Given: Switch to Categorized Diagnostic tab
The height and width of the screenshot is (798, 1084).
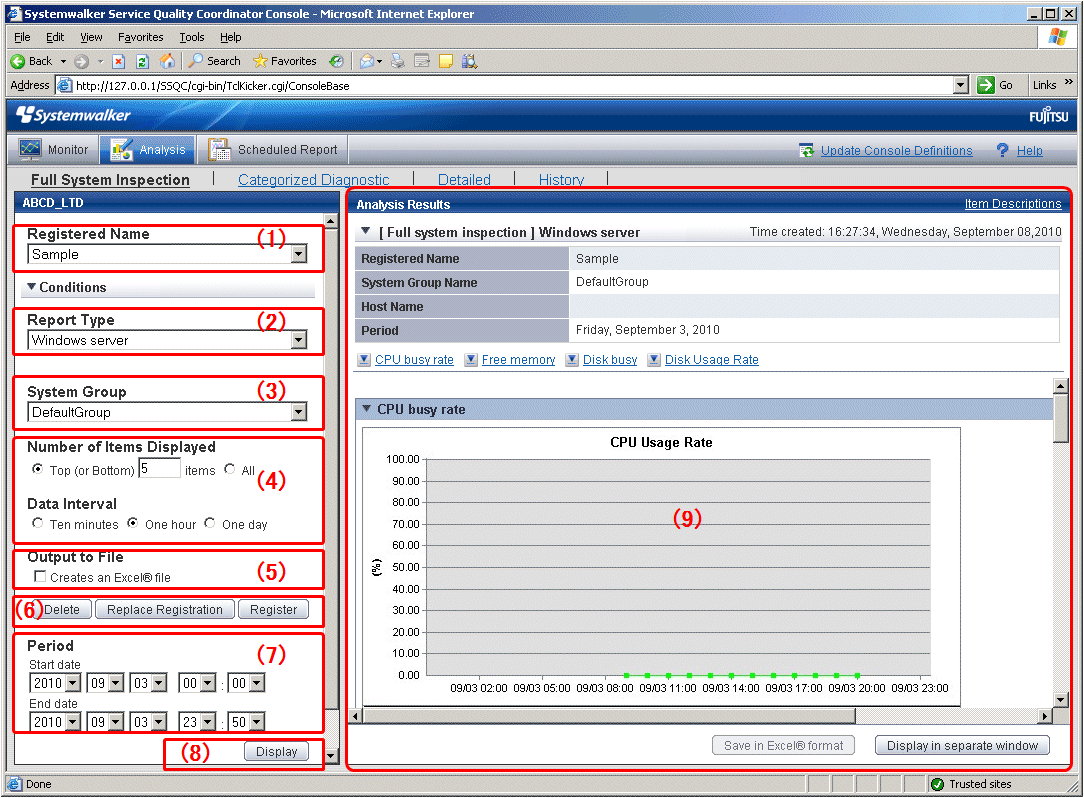Looking at the screenshot, I should pyautogui.click(x=313, y=180).
